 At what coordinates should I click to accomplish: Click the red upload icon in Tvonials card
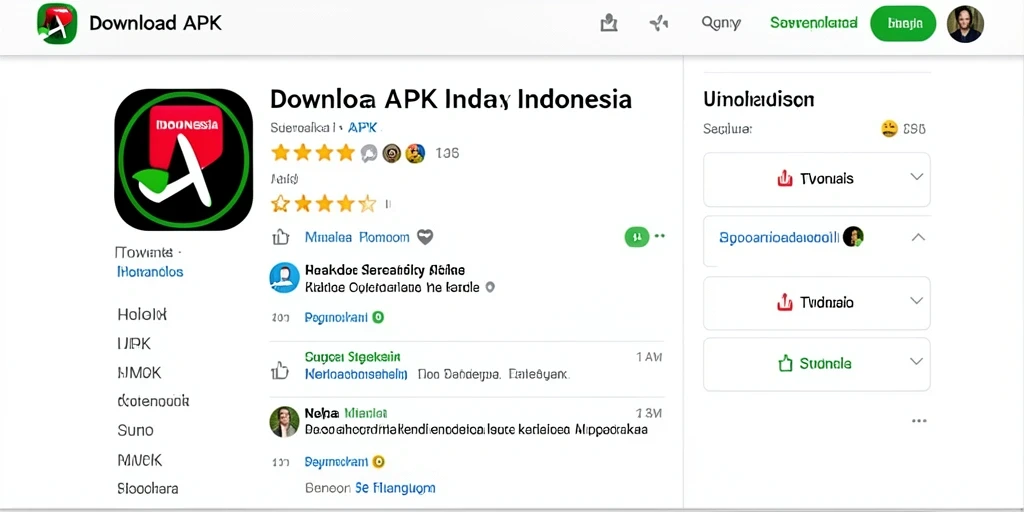click(784, 178)
